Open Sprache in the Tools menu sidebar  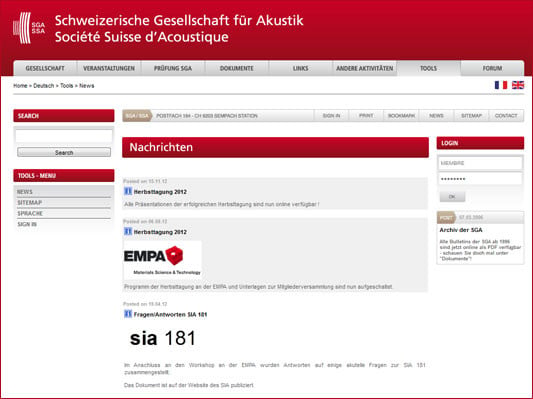pos(64,213)
